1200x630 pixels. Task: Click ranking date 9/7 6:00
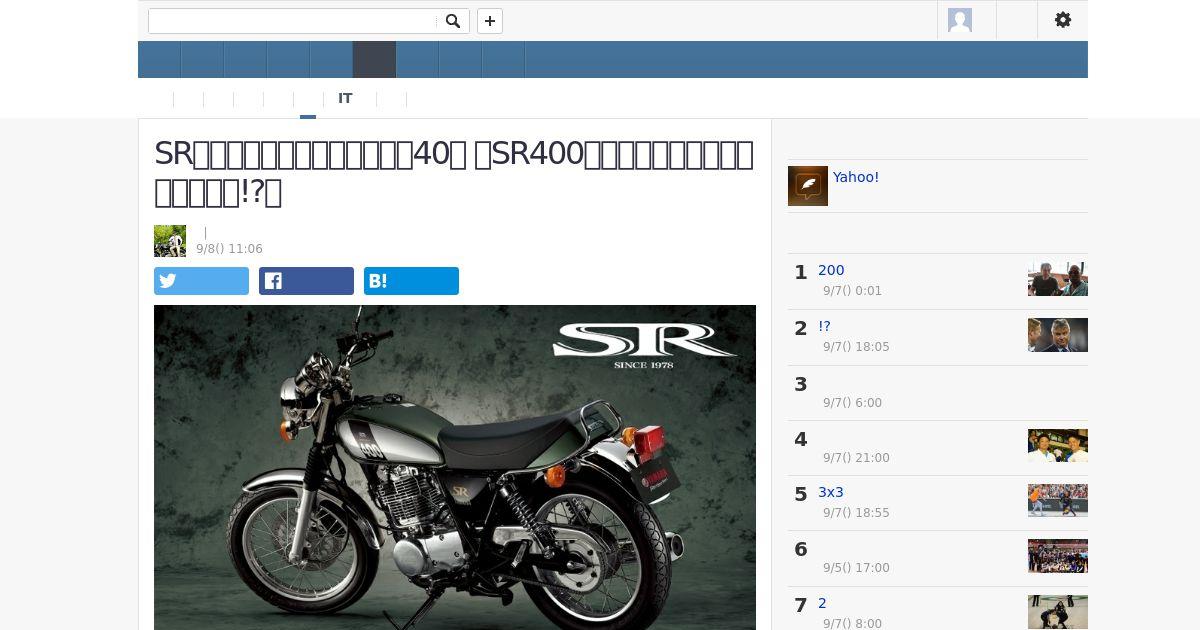coord(852,403)
